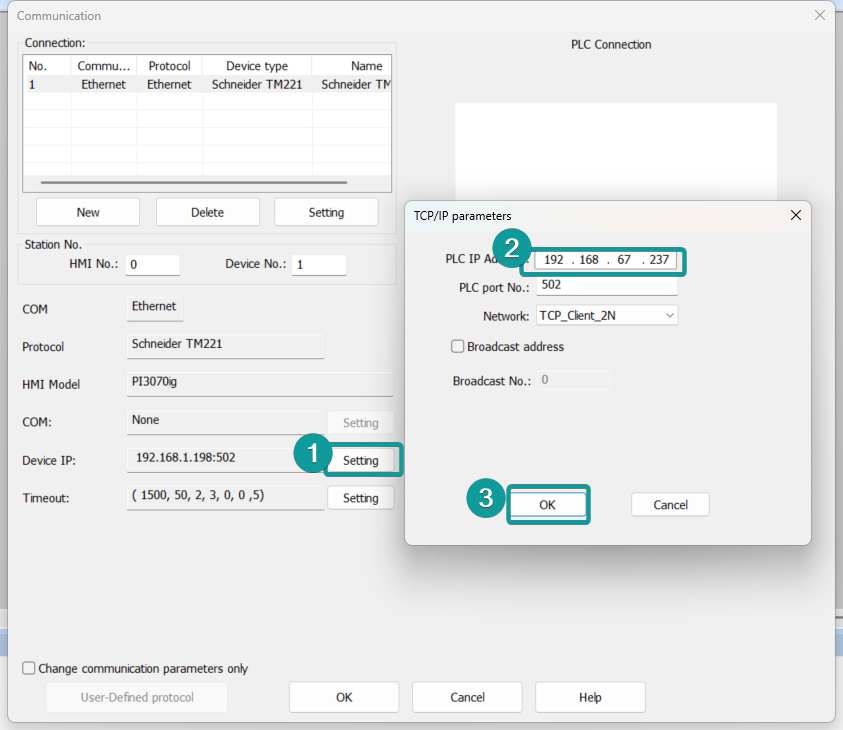The height and width of the screenshot is (730, 843).
Task: Click Help button at the bottom
Action: (590, 697)
